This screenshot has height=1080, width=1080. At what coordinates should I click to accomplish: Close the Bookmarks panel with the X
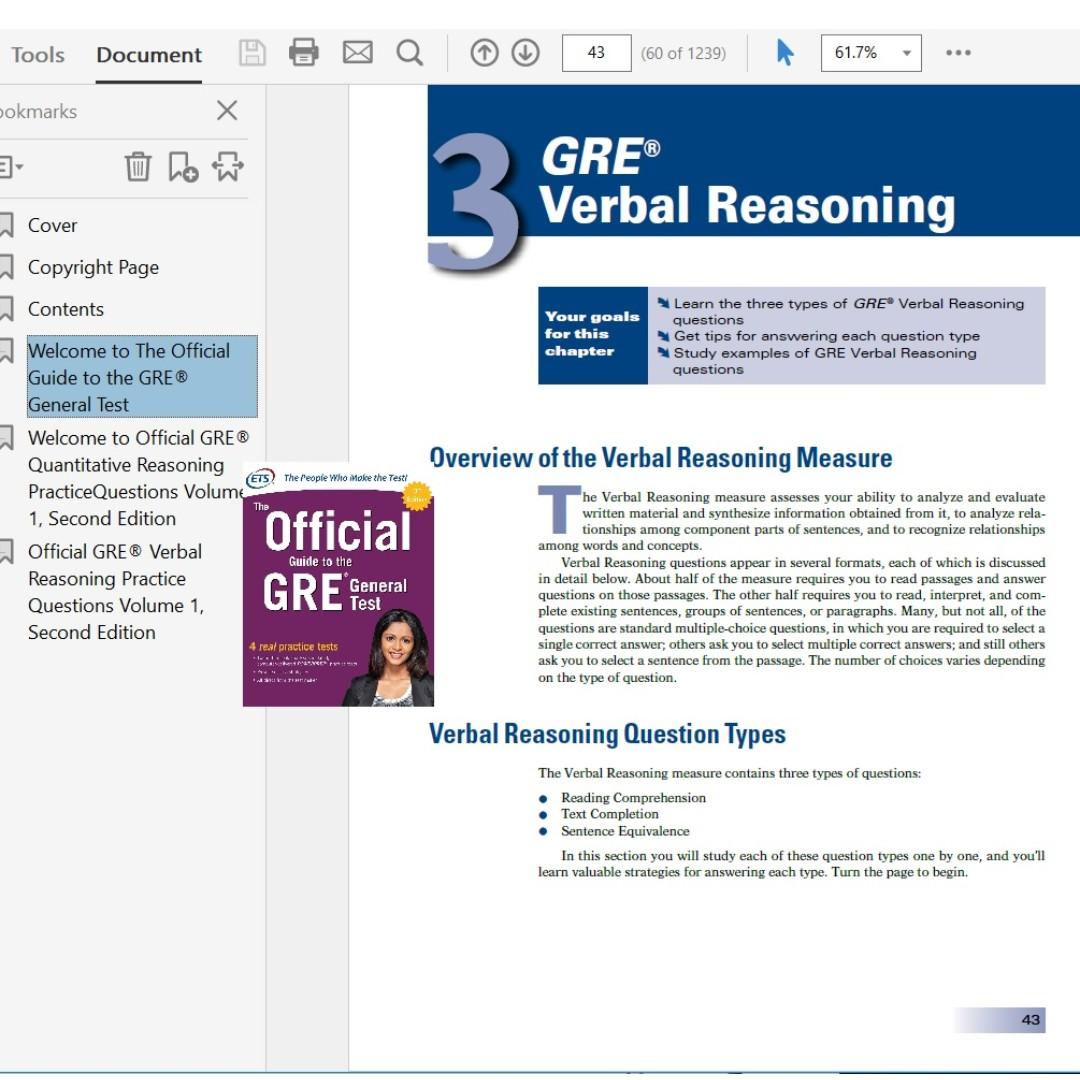tap(227, 110)
